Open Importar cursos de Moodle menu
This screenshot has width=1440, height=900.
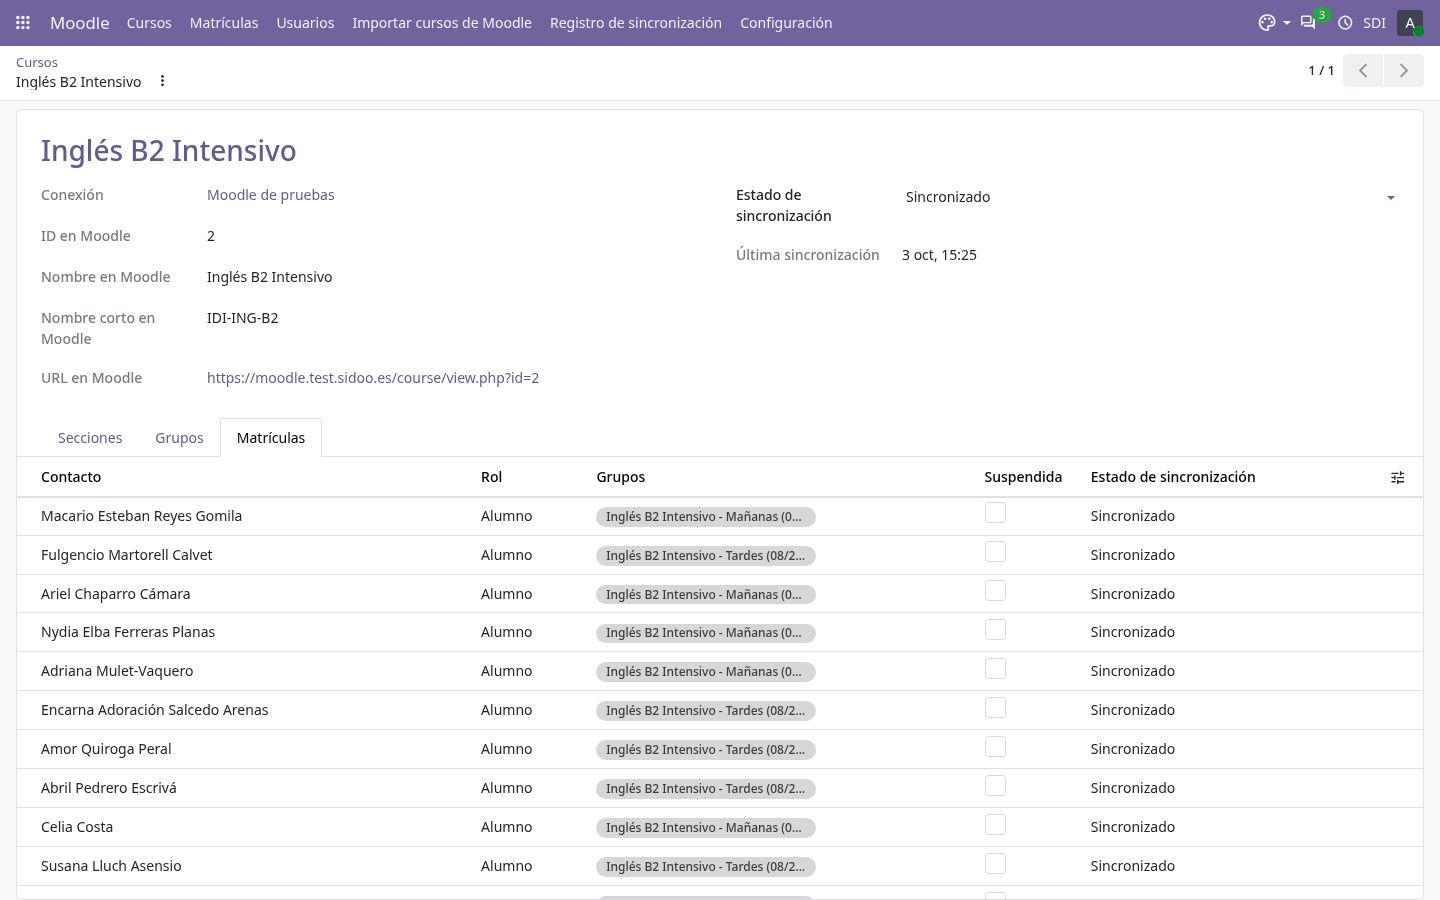point(442,22)
